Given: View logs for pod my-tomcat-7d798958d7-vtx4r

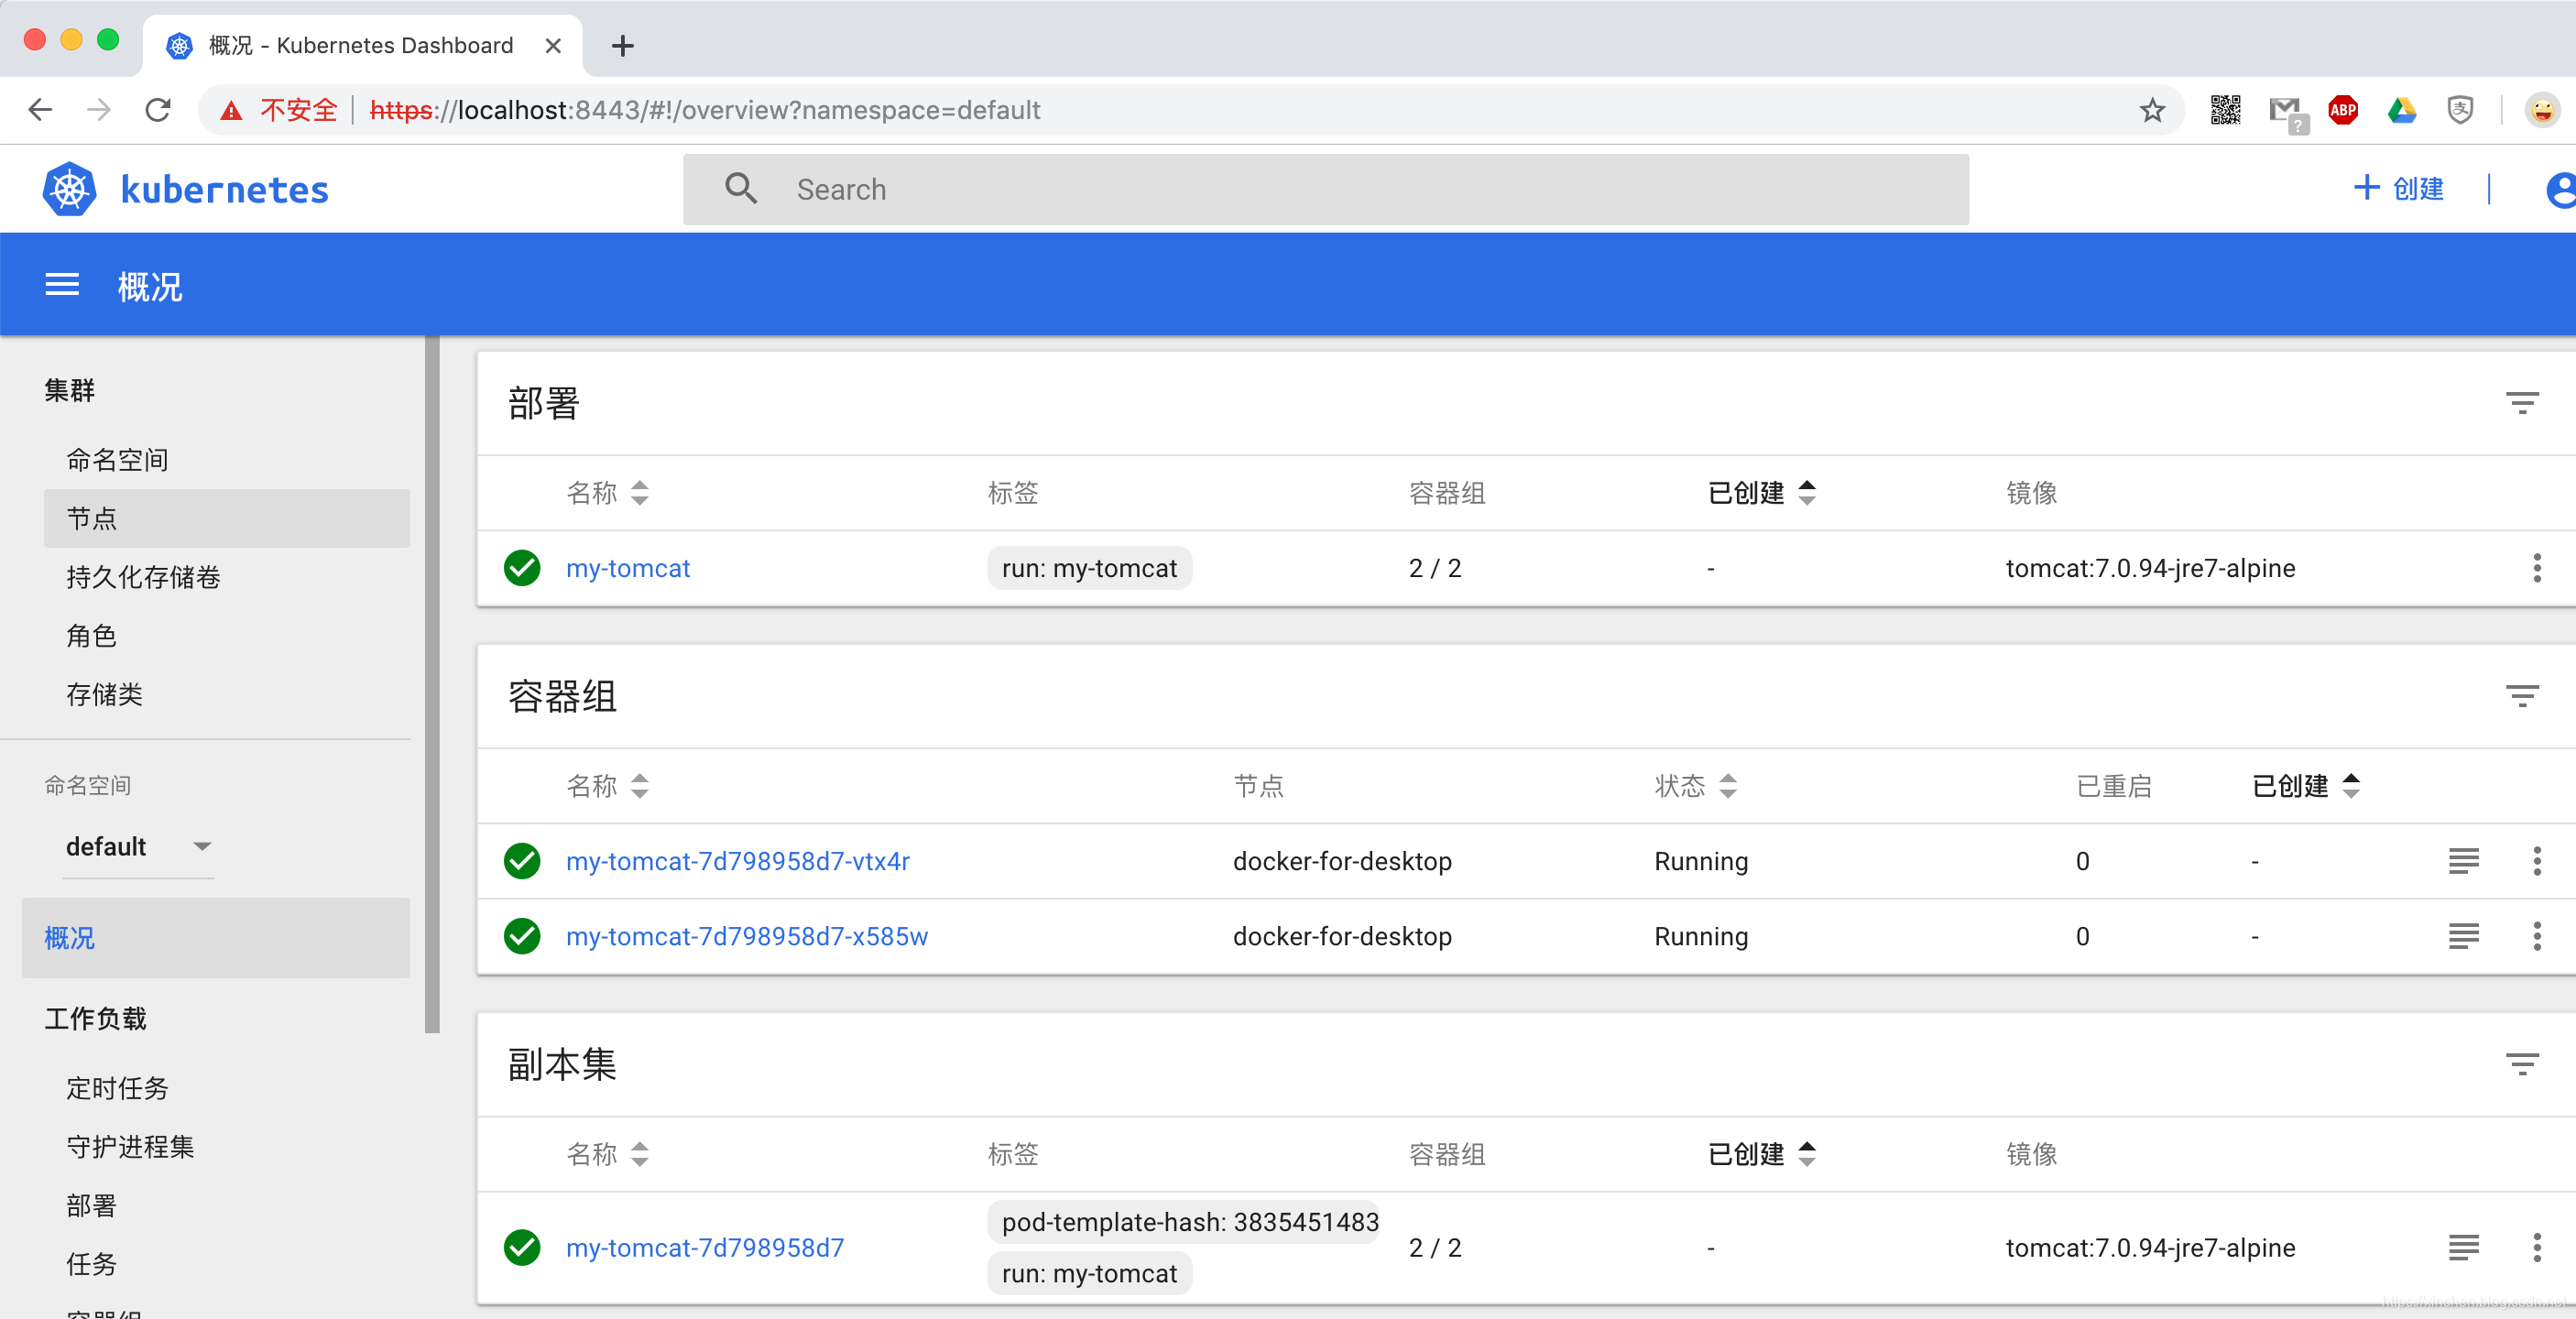Looking at the screenshot, I should (x=2463, y=860).
